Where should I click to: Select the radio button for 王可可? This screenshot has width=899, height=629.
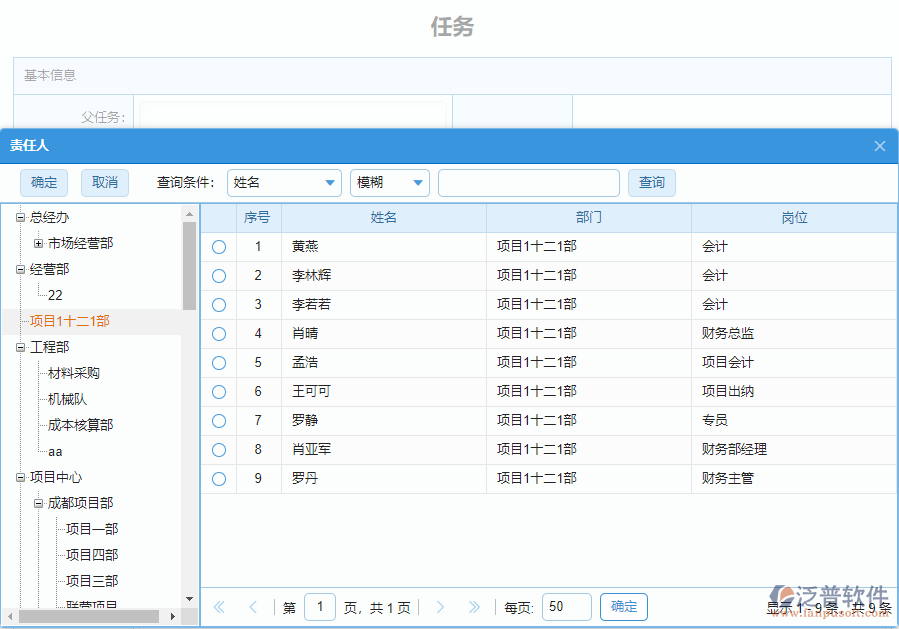pyautogui.click(x=218, y=391)
